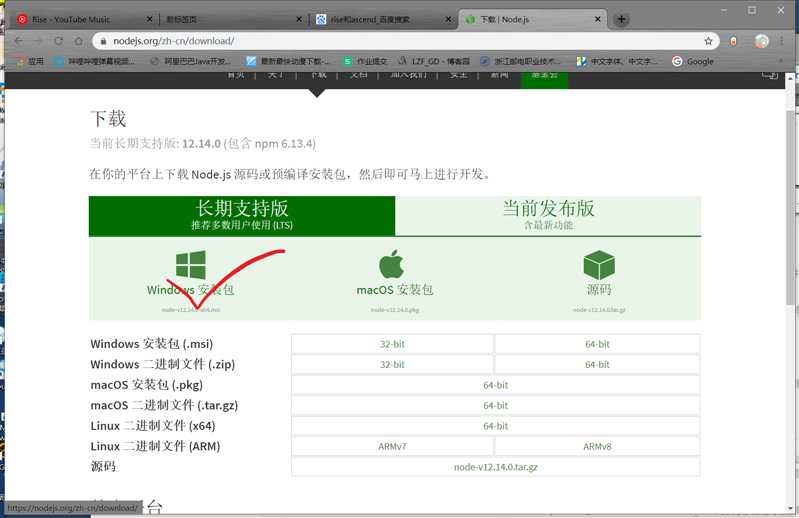This screenshot has width=799, height=518.
Task: Click the scrollbar down arrow
Action: (x=790, y=508)
